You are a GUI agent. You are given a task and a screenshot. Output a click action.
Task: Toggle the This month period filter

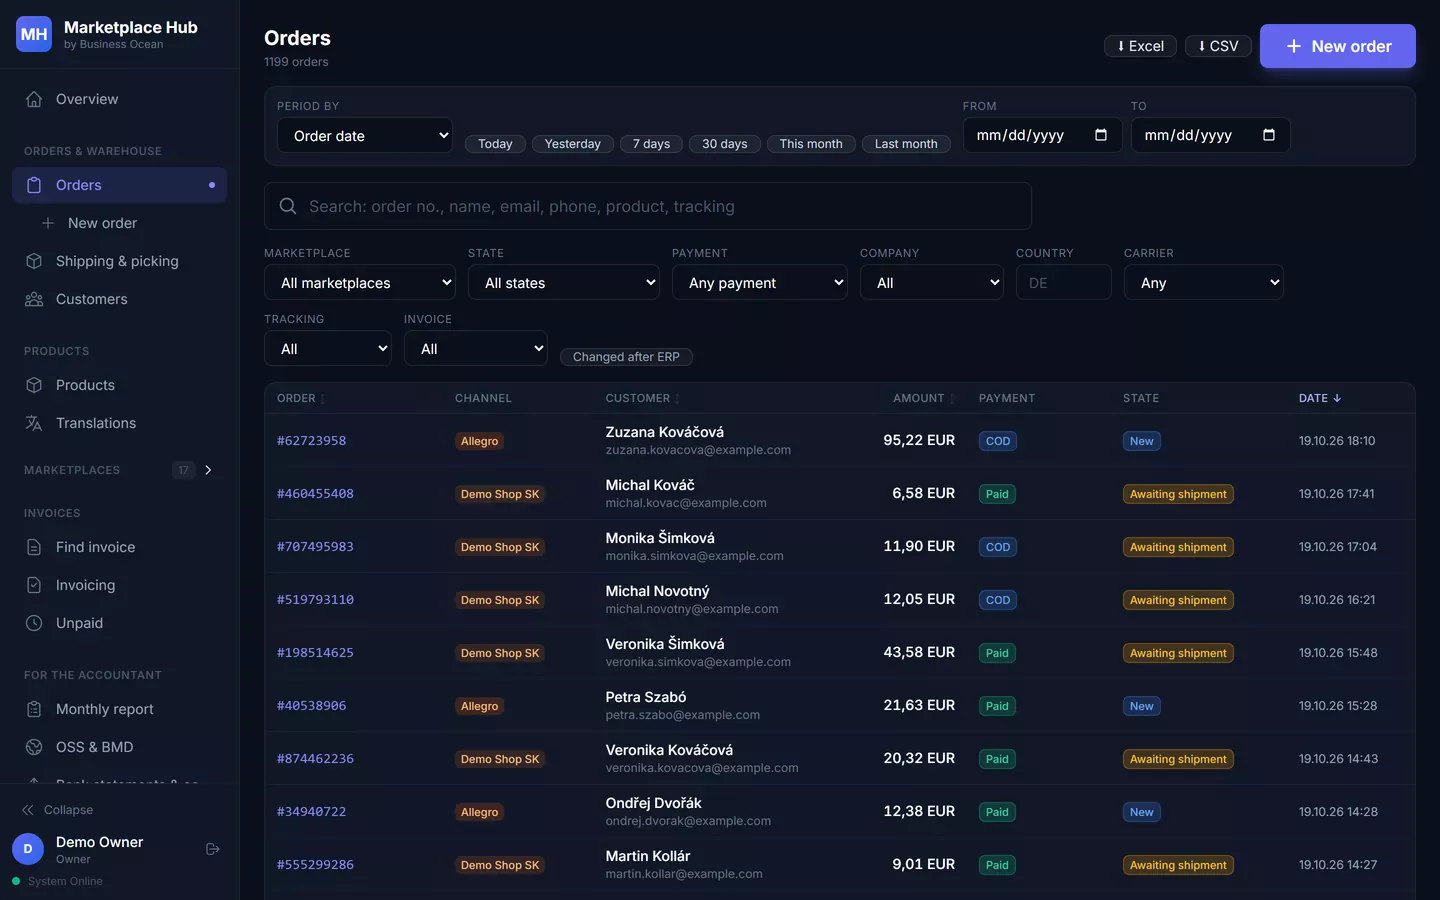coord(811,144)
